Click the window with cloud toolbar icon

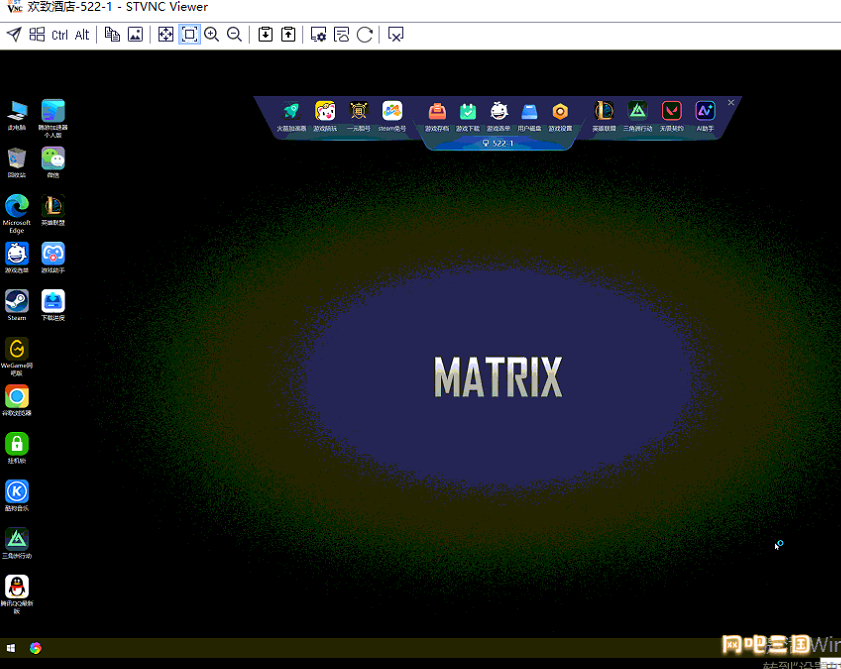click(x=342, y=35)
